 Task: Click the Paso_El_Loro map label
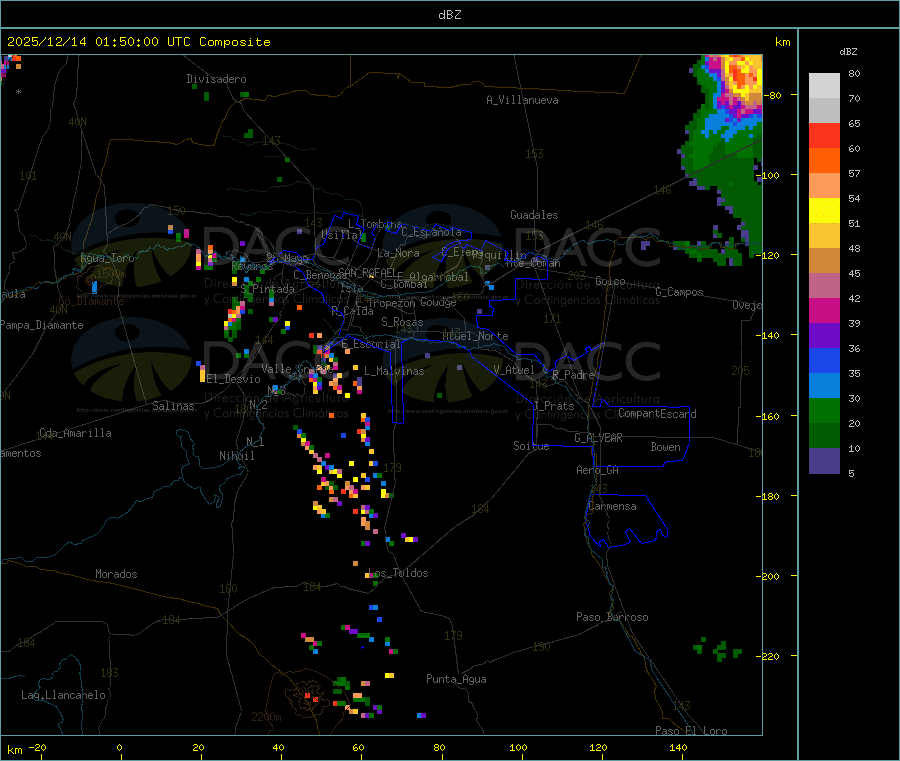(691, 731)
